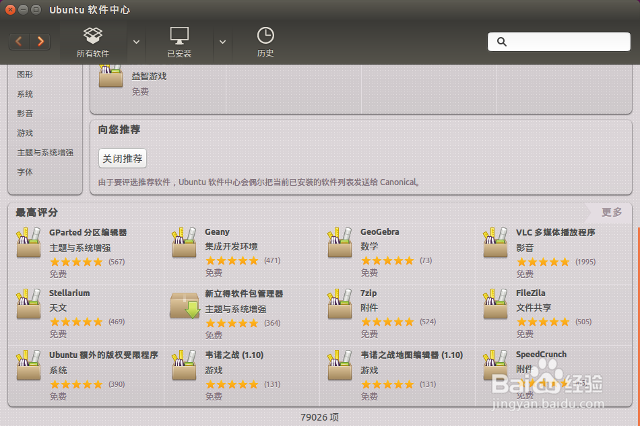
Task: Open the FileZilla title text
Action: tap(530, 293)
